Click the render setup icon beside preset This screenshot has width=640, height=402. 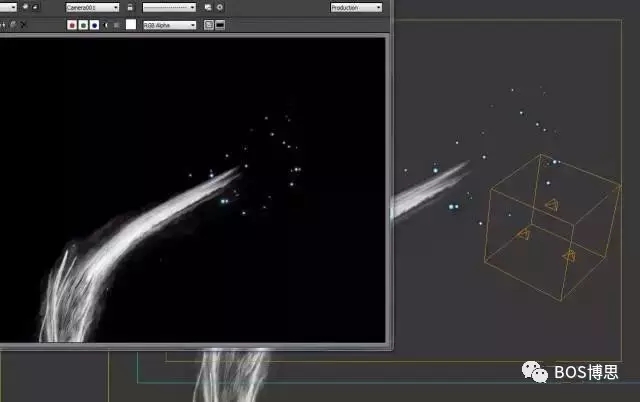(x=208, y=7)
